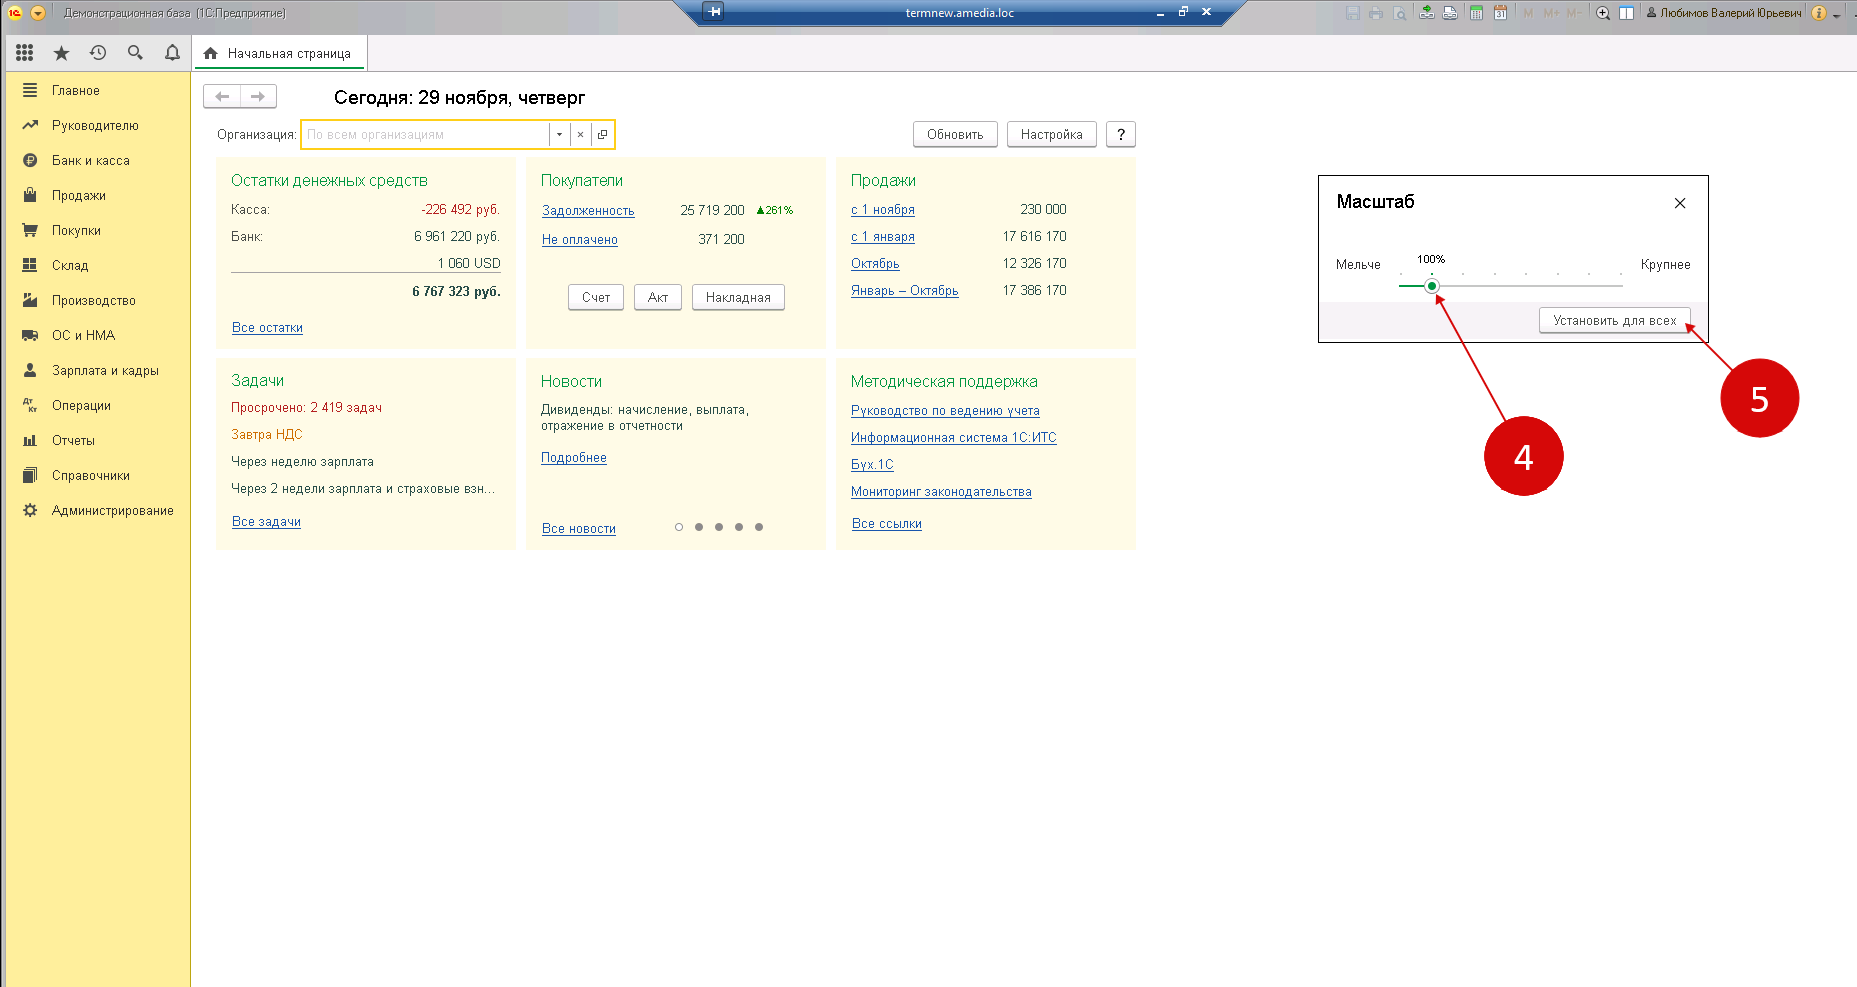Click the get link icon with green arrow
Screen dimensions: 1857x987
(1427, 13)
